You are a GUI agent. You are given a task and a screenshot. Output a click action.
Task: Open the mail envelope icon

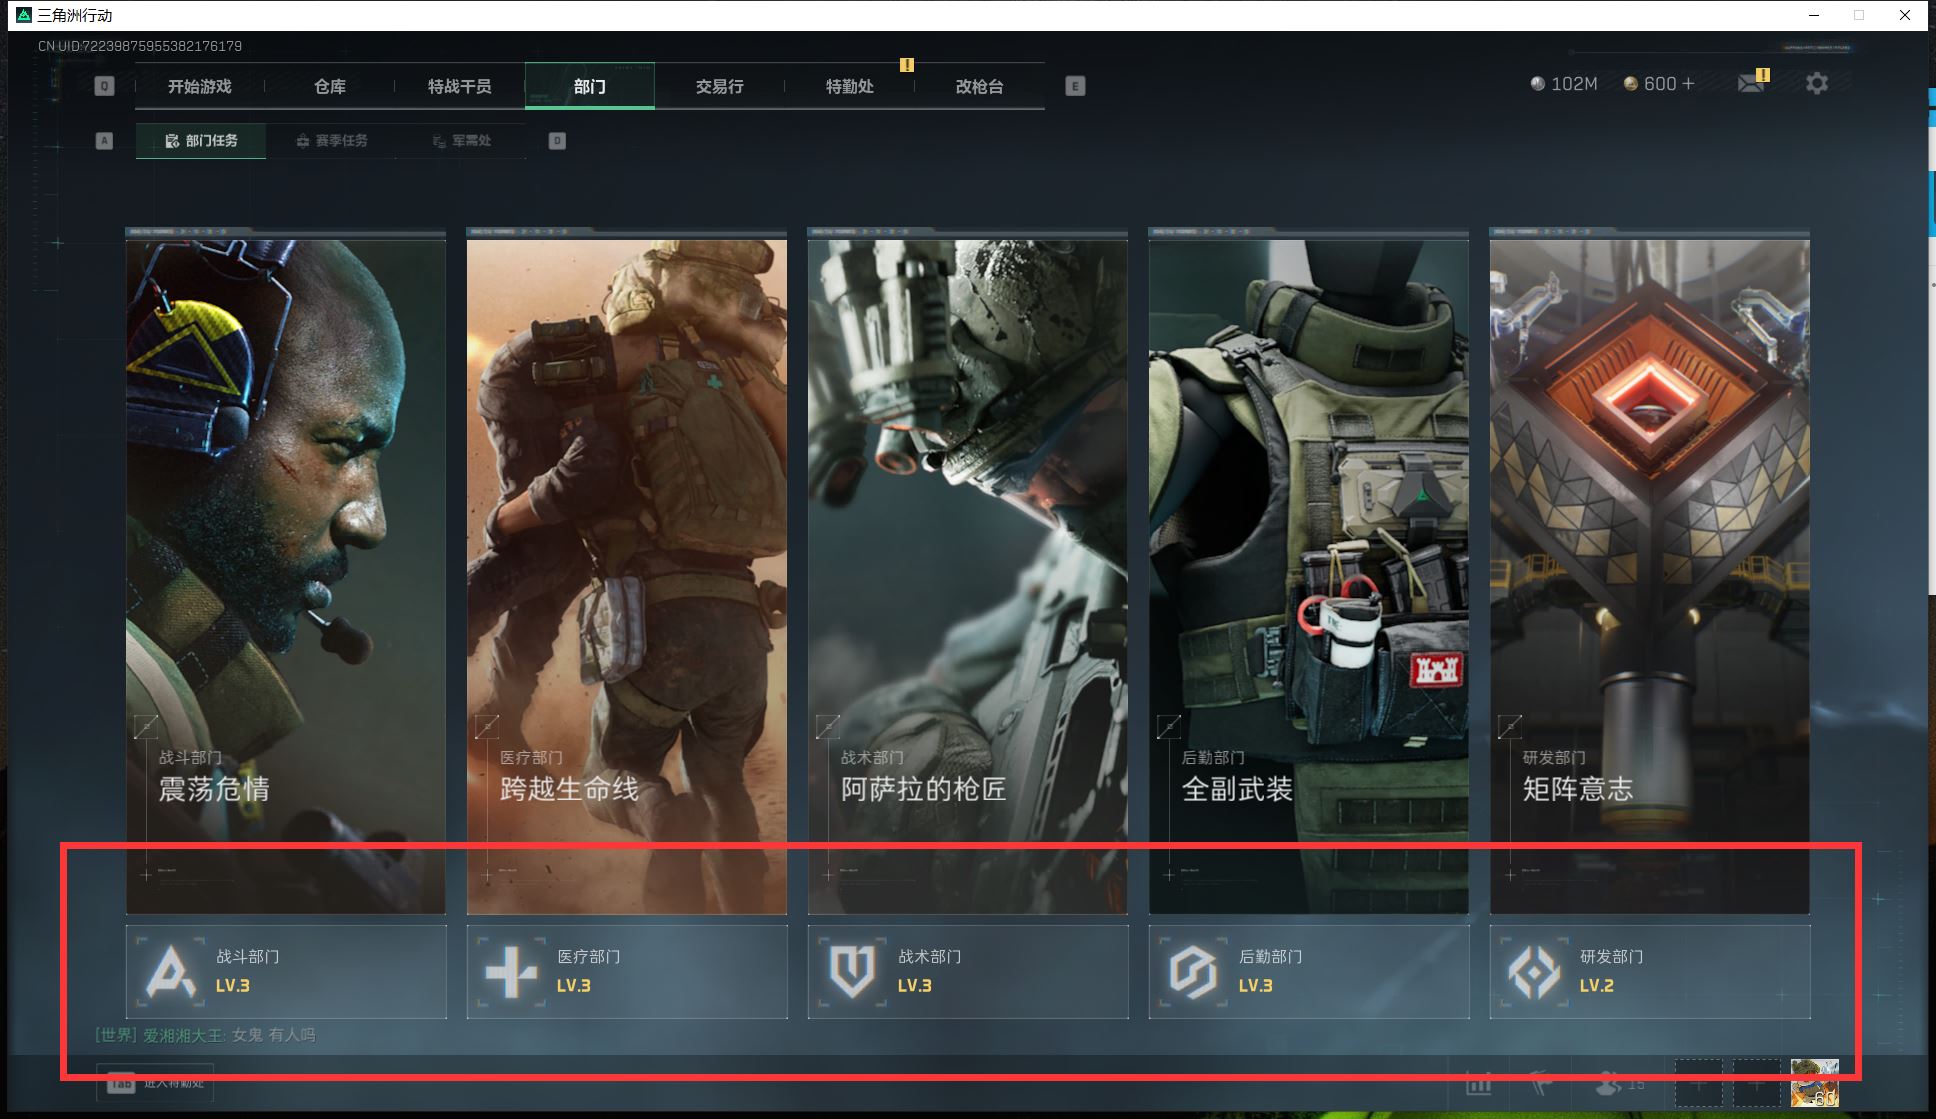point(1751,84)
